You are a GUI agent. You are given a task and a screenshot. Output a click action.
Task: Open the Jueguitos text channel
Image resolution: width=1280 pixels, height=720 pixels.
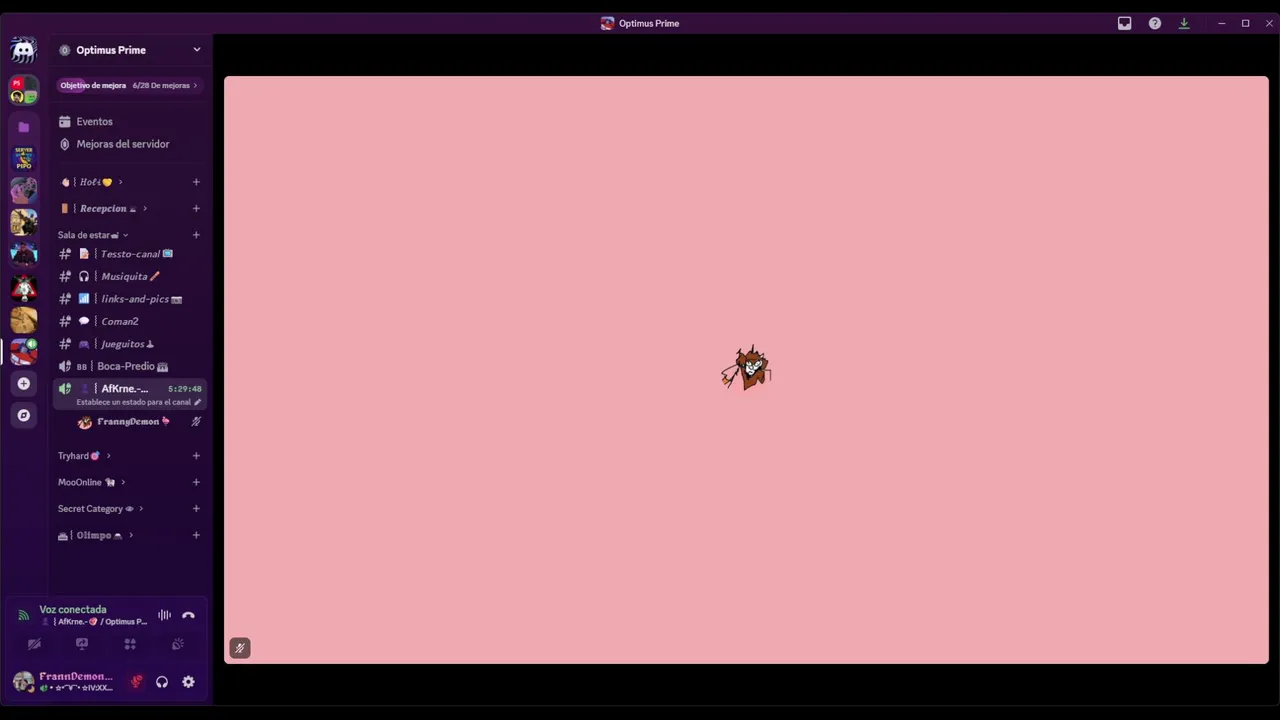129,344
